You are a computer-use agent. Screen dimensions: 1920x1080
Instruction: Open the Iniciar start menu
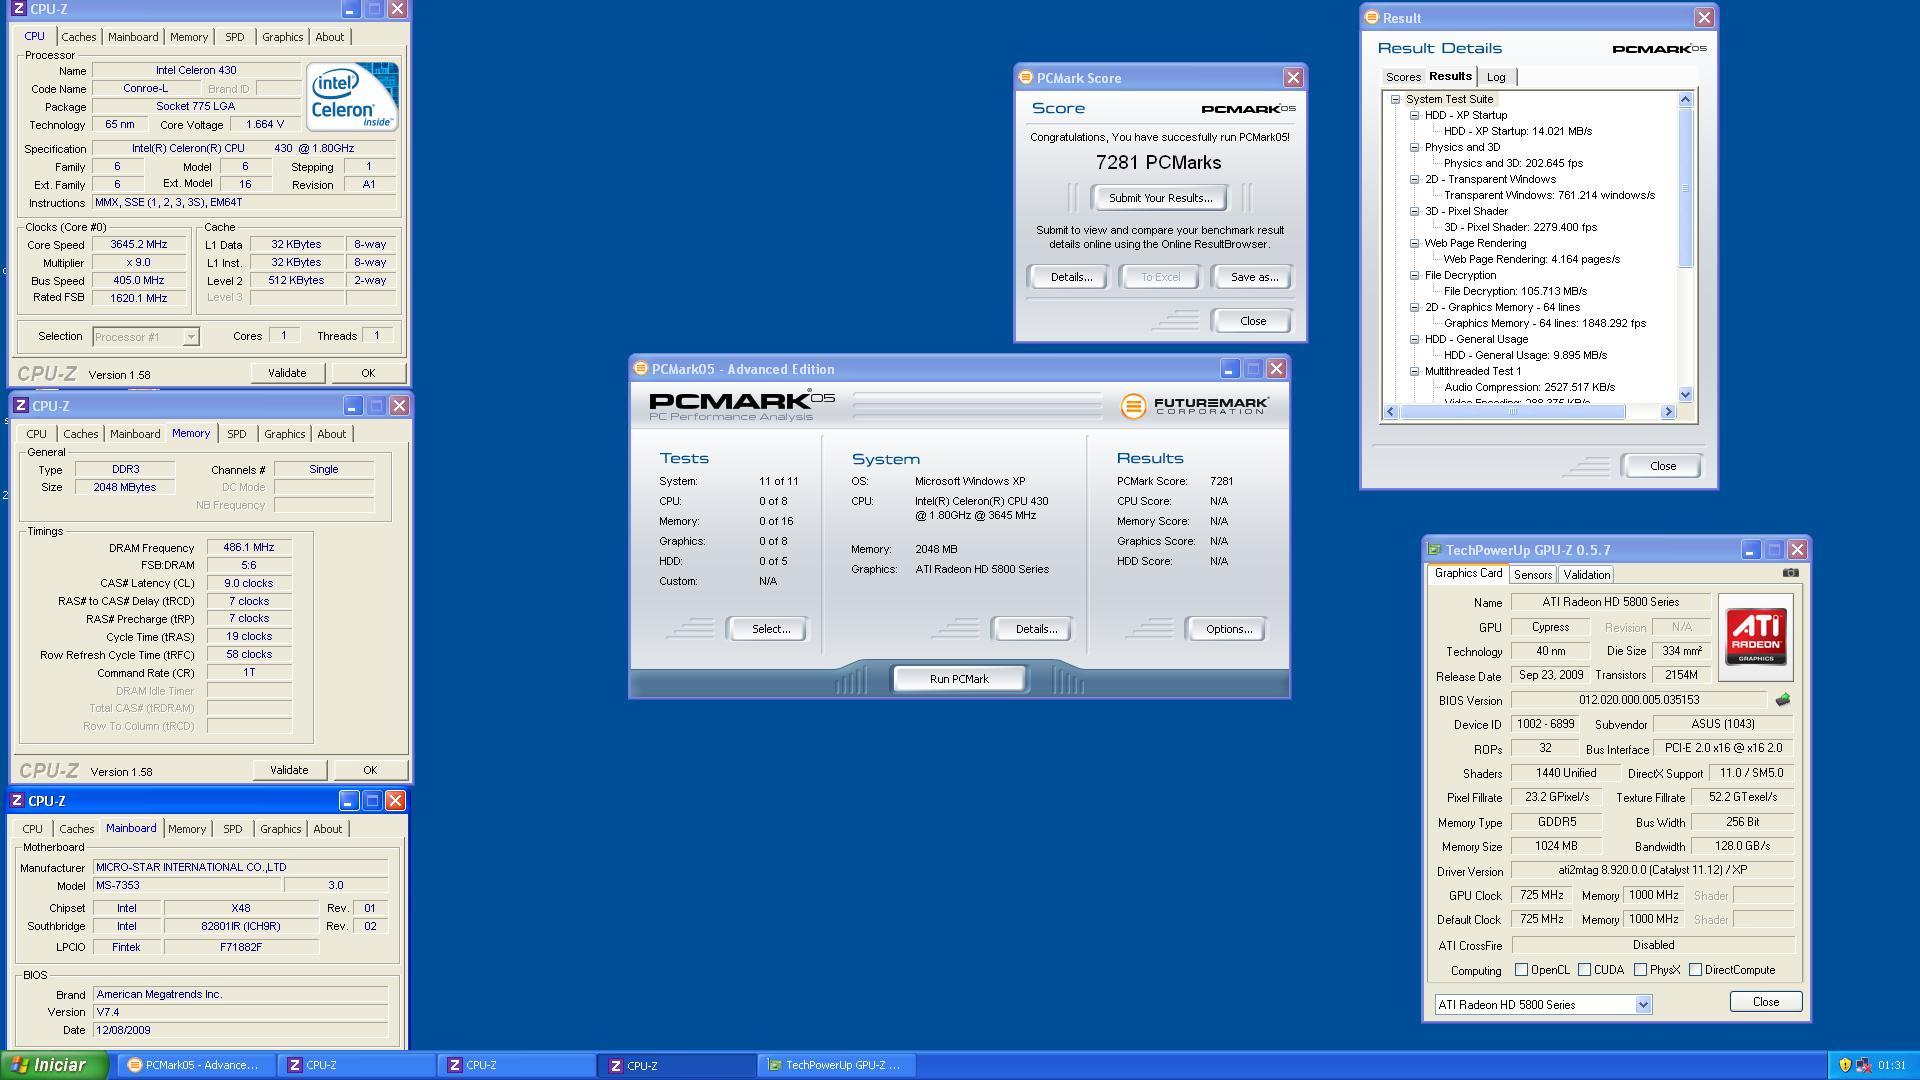click(55, 1065)
